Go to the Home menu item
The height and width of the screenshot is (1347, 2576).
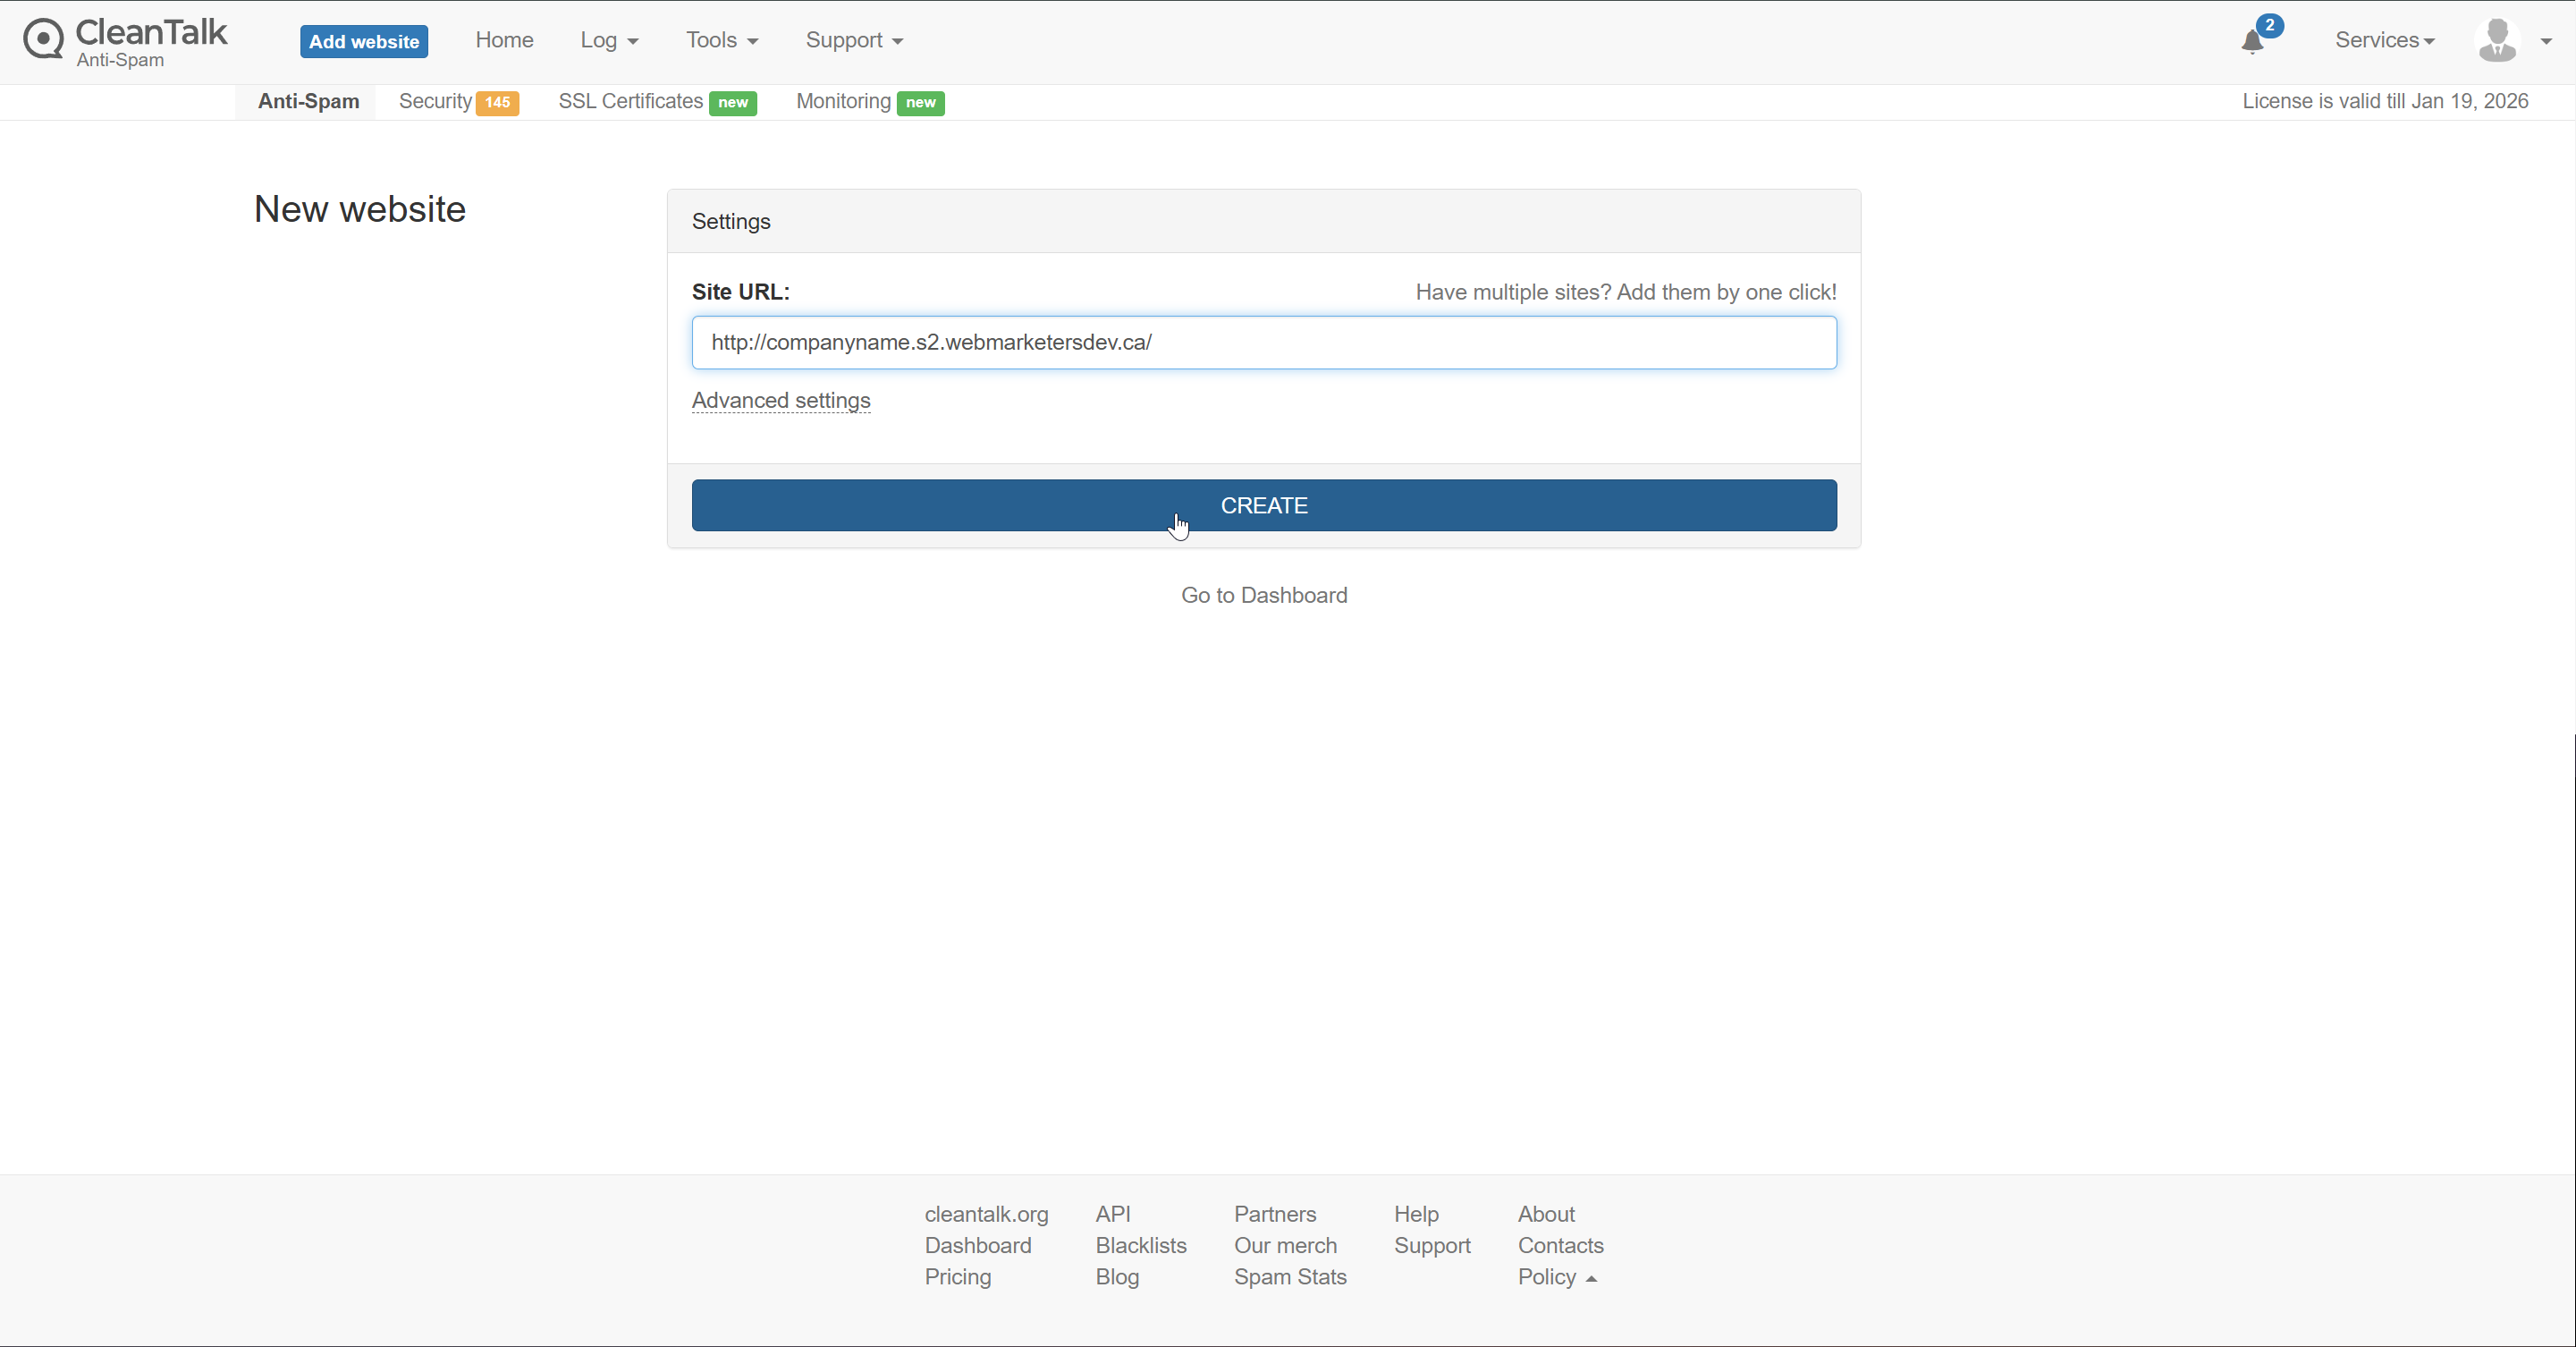(x=504, y=40)
